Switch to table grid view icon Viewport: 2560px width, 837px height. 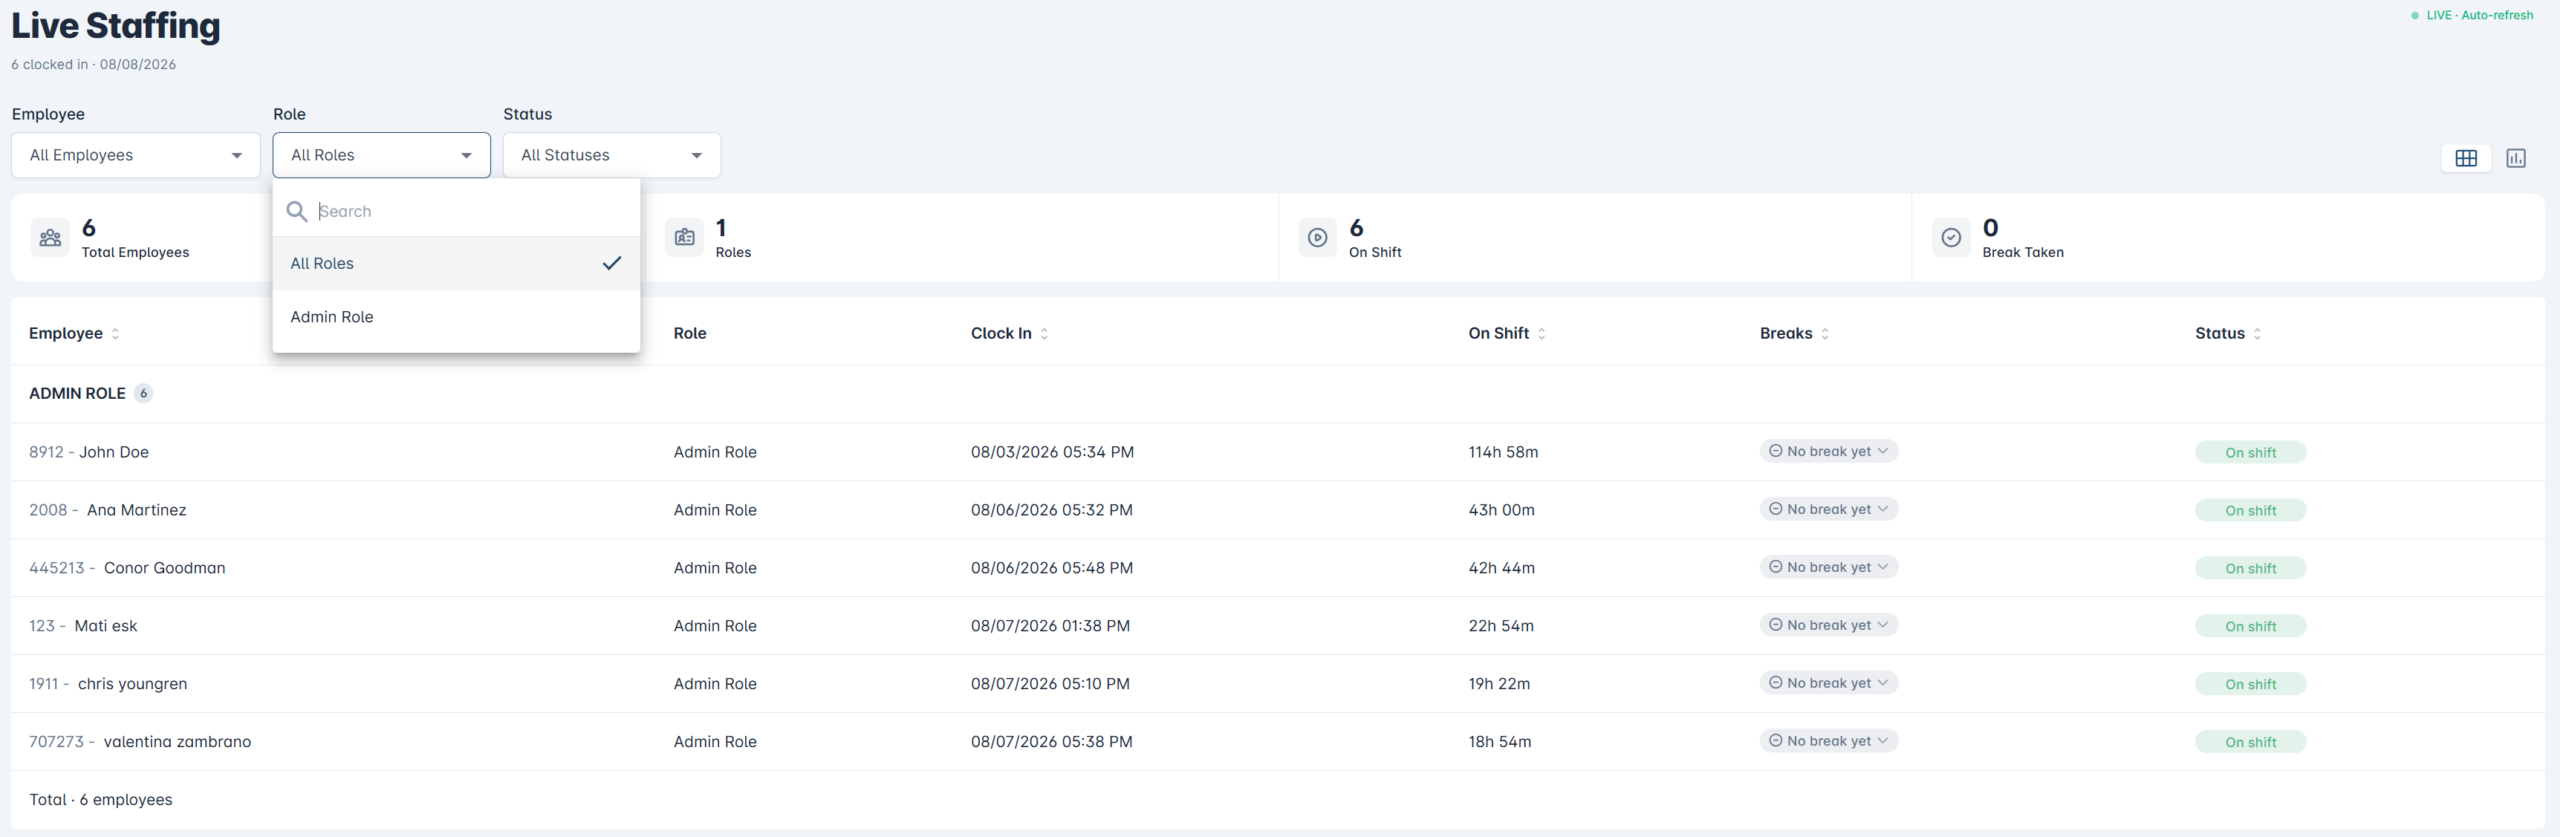pyautogui.click(x=2466, y=158)
